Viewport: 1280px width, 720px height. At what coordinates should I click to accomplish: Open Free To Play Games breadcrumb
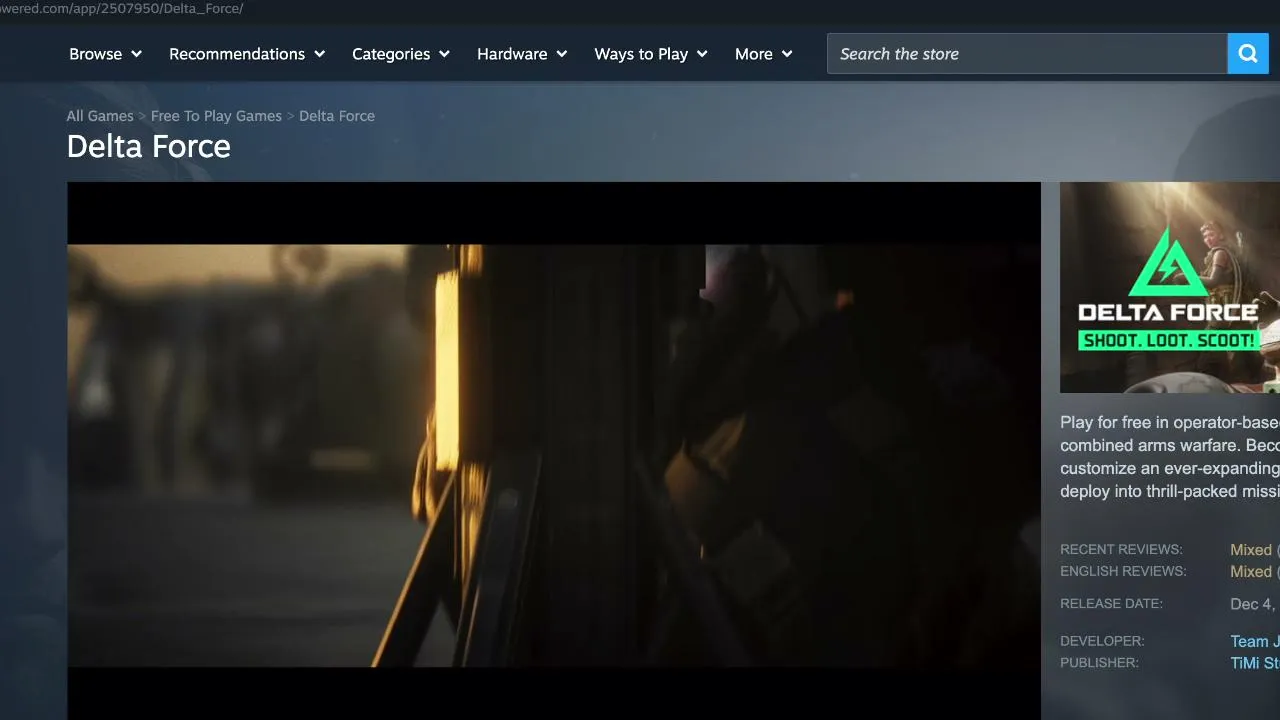click(x=216, y=116)
